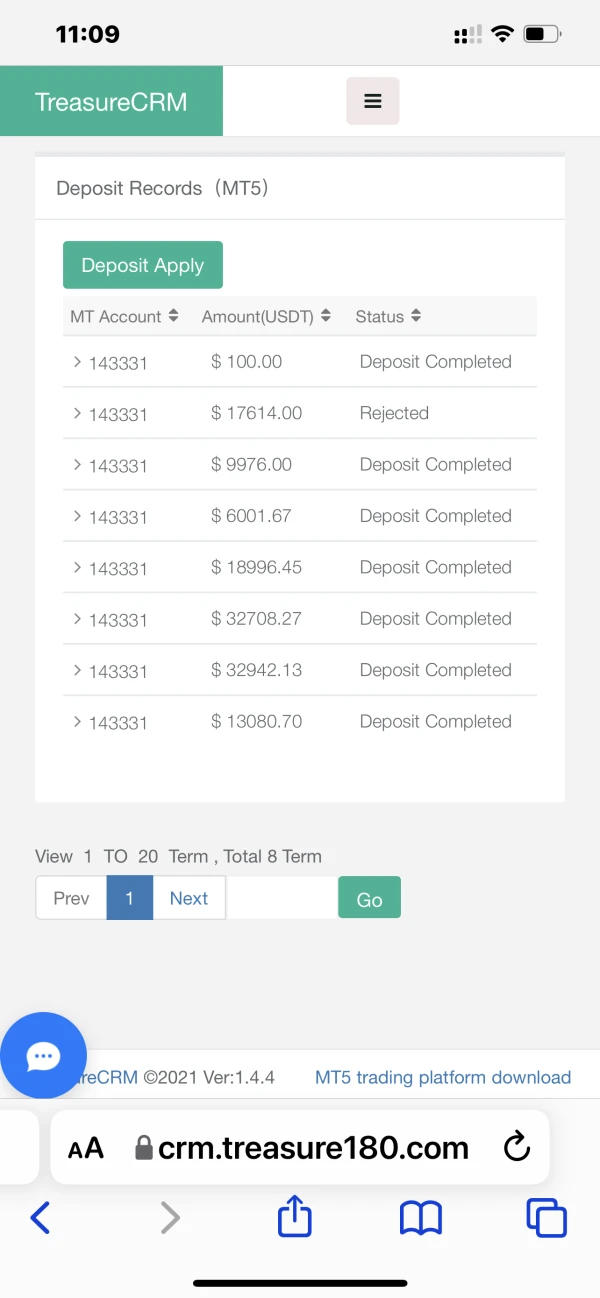Go to Next page

[x=189, y=898]
